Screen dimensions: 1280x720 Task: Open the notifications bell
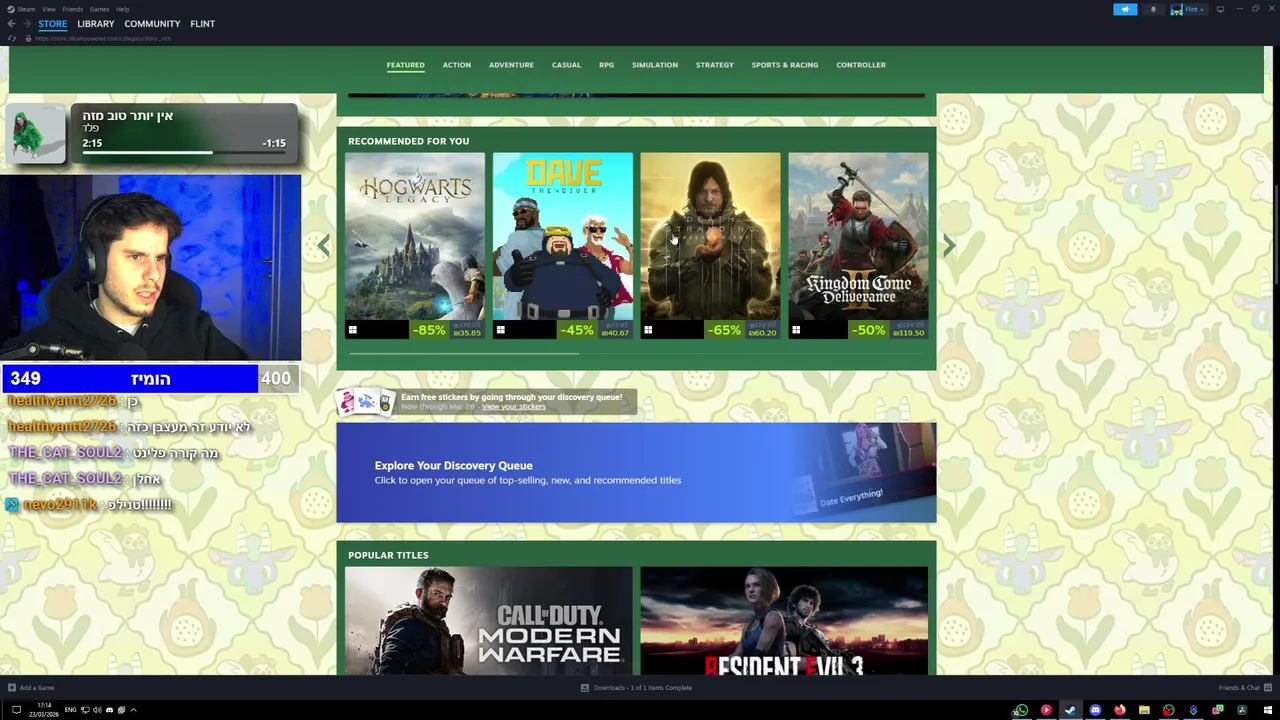(1153, 9)
